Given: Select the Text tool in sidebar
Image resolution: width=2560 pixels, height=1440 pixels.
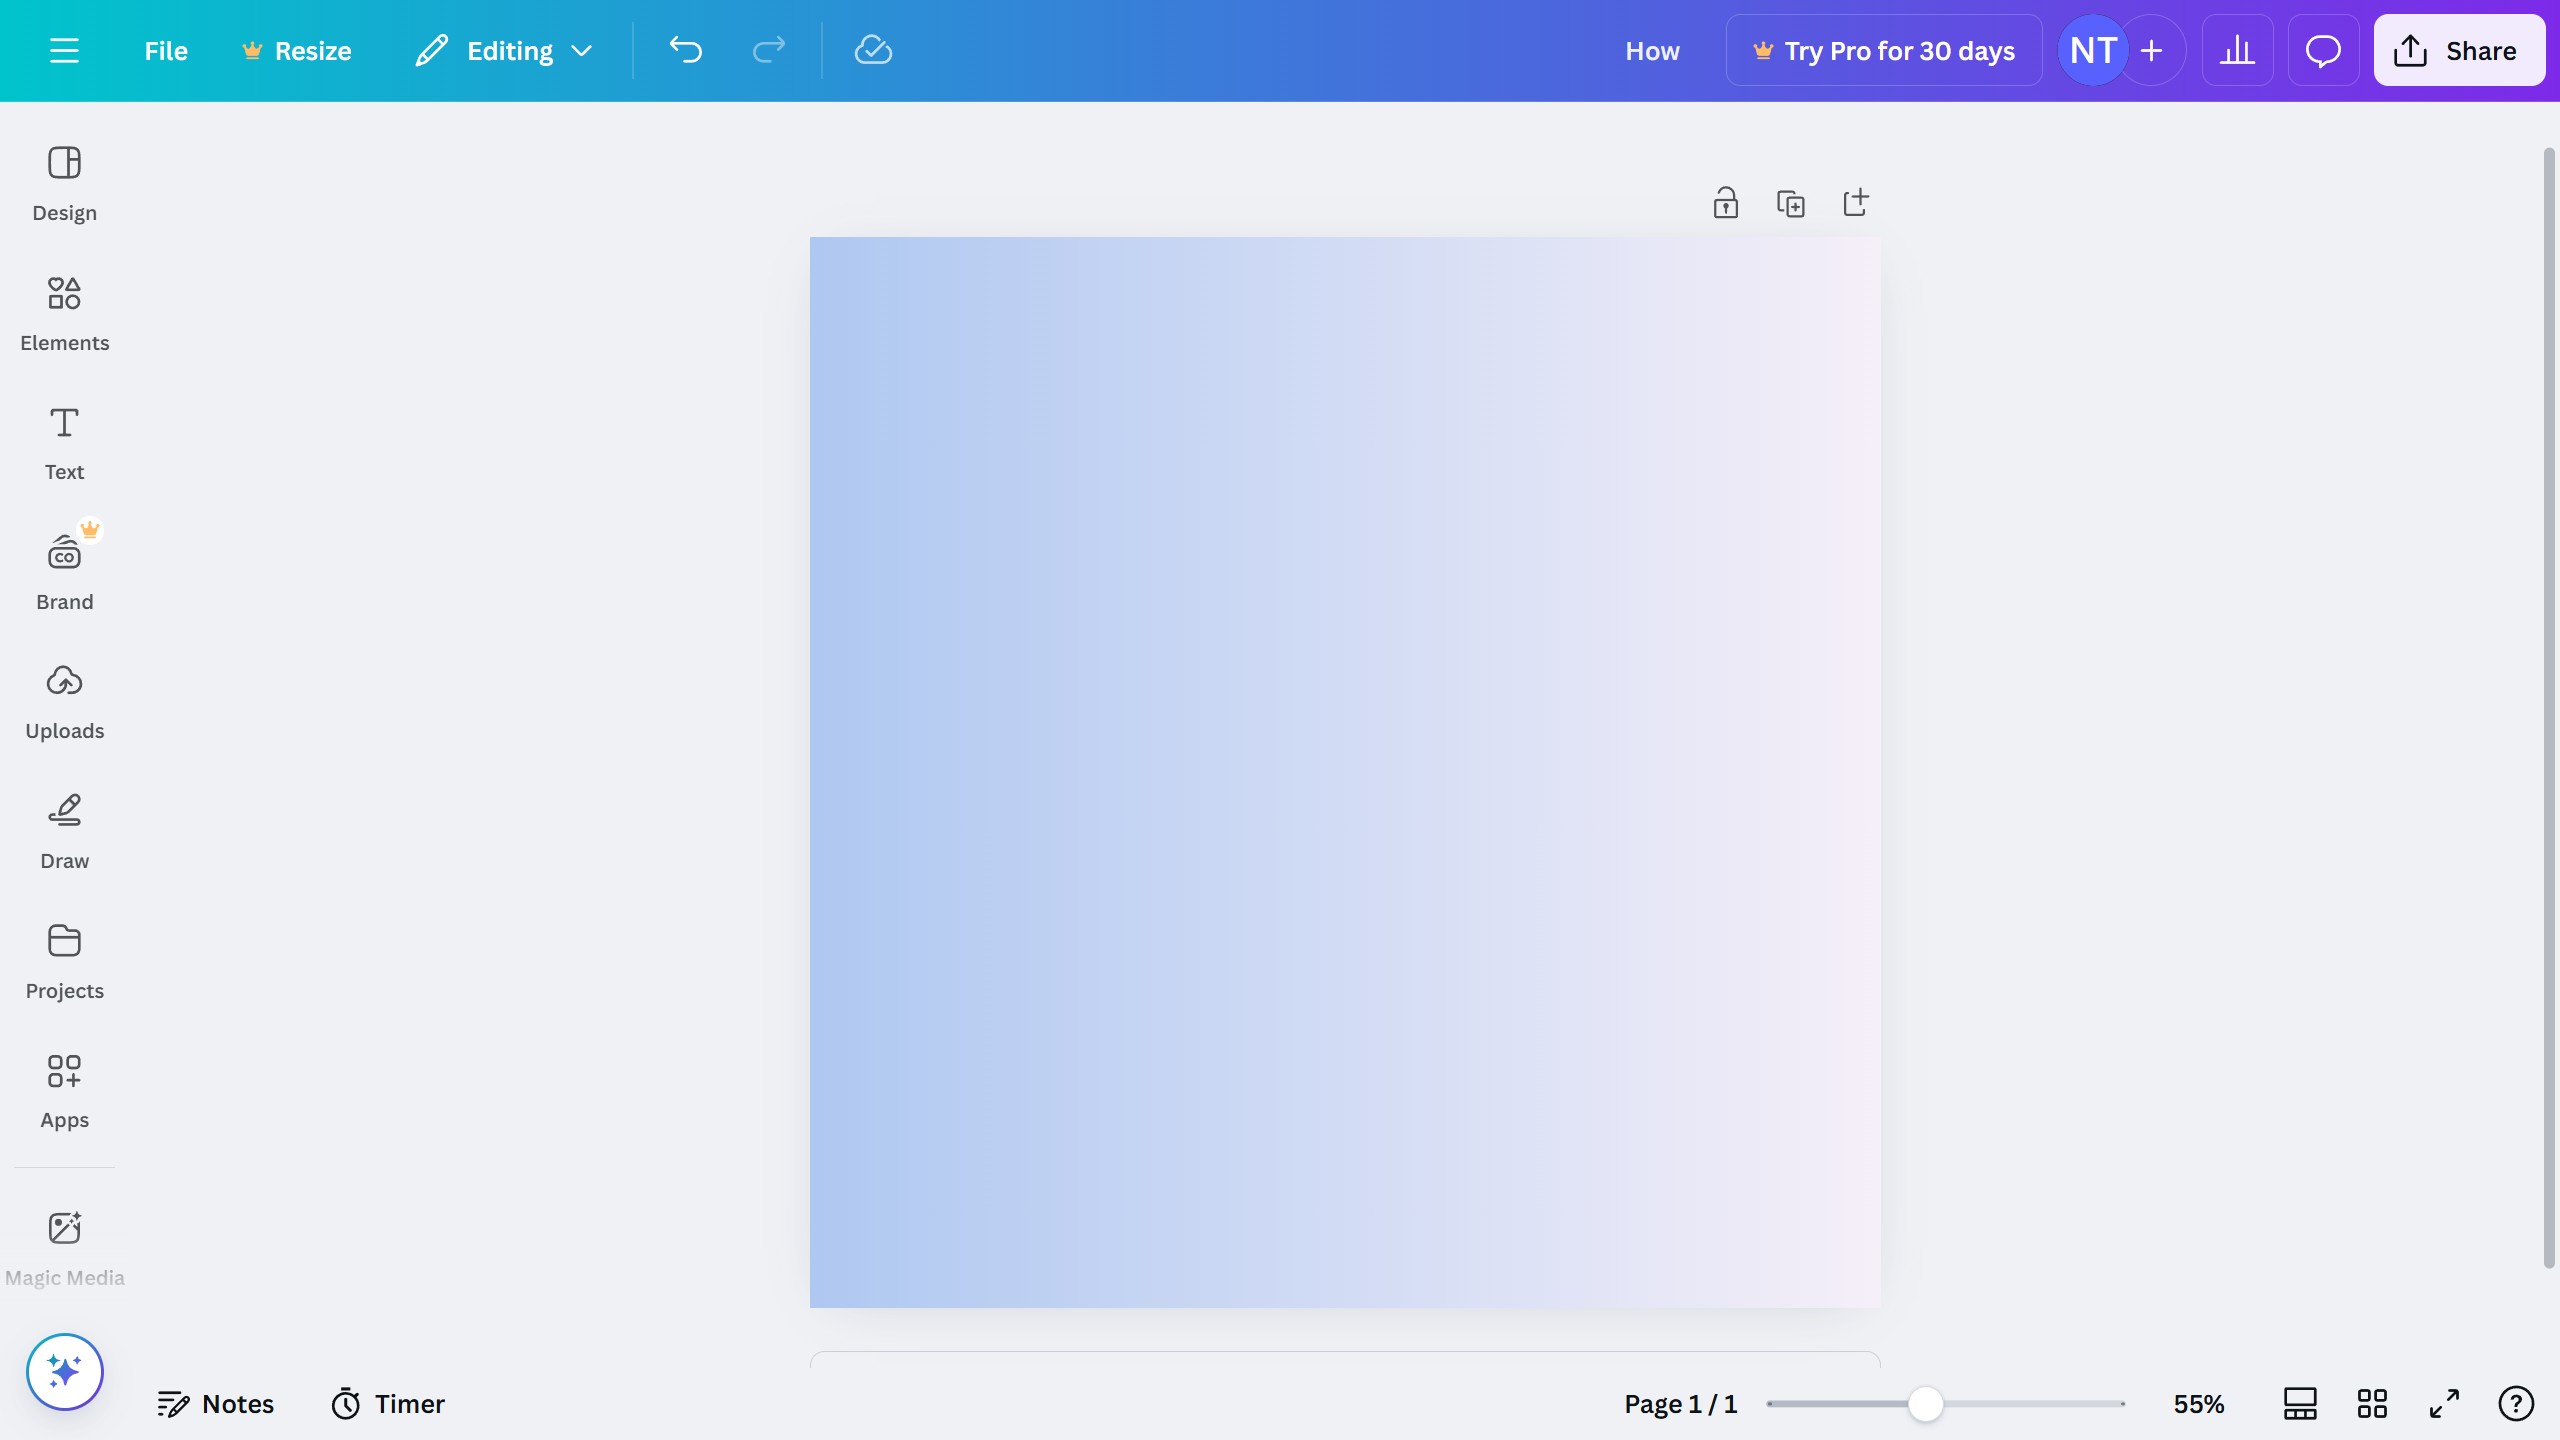Looking at the screenshot, I should pos(64,442).
